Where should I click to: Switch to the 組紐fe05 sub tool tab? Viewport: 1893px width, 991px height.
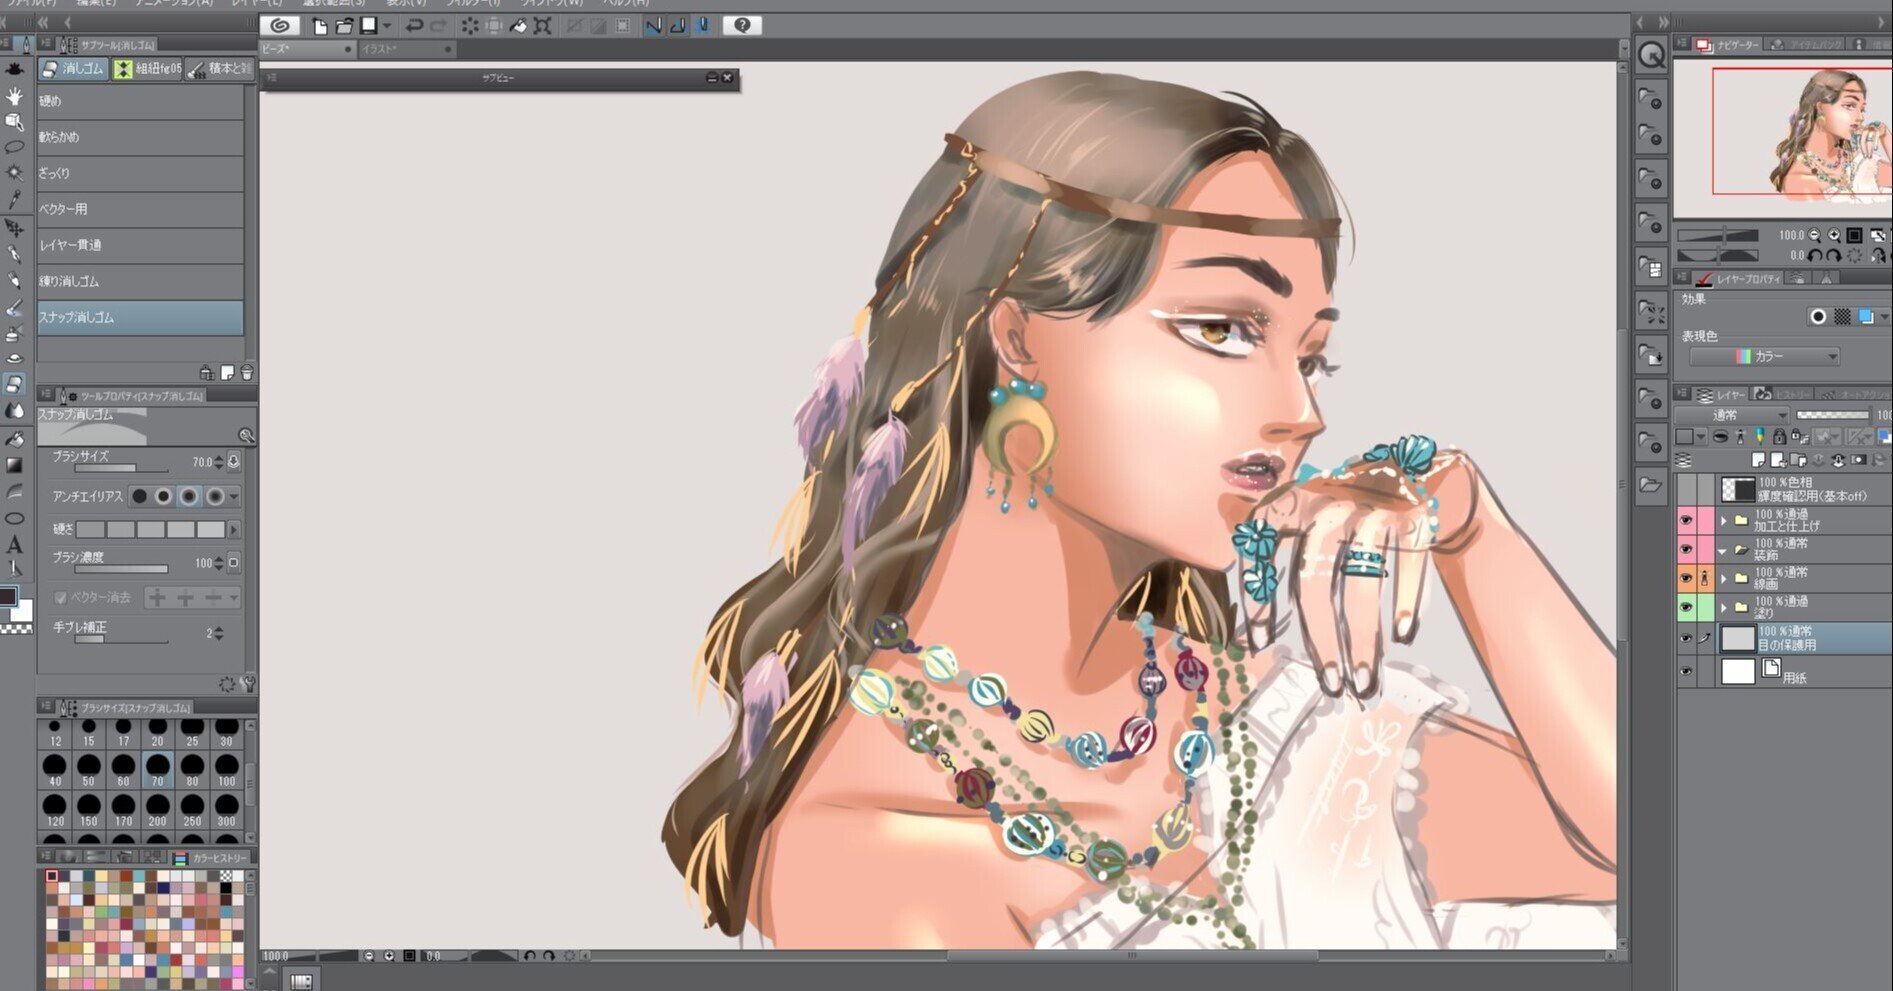click(147, 69)
